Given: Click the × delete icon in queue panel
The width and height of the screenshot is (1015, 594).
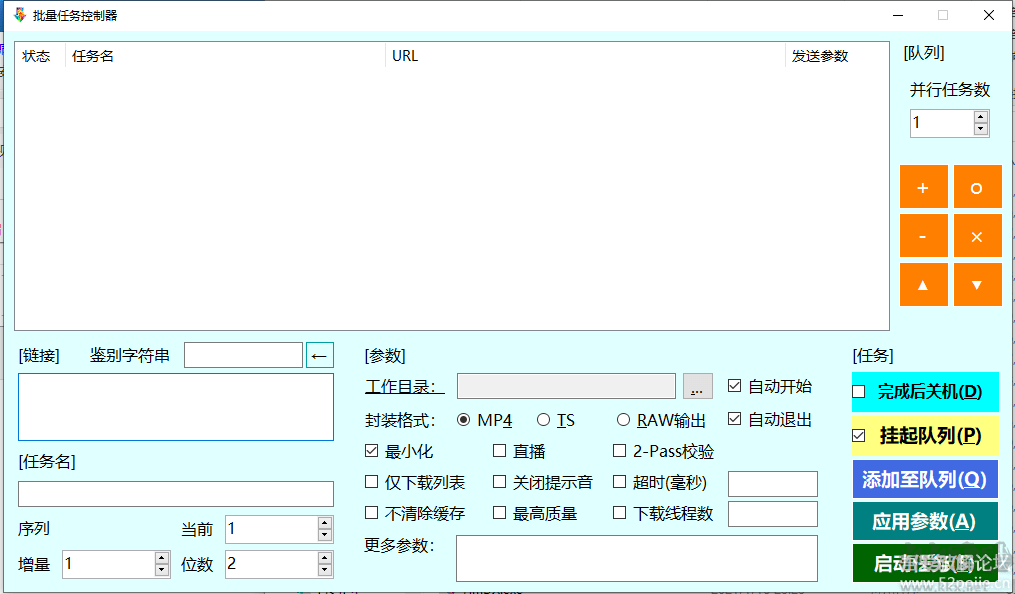Looking at the screenshot, I should pyautogui.click(x=977, y=235).
